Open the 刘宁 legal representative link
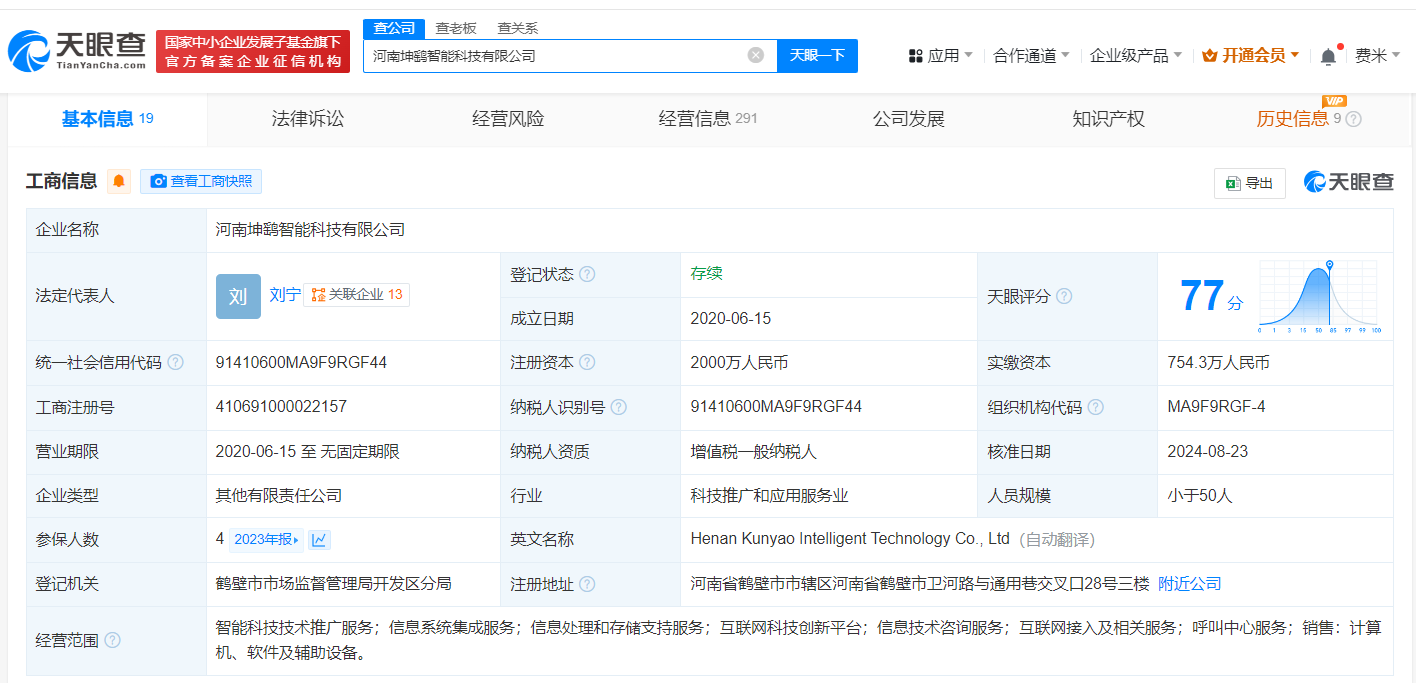 point(284,295)
